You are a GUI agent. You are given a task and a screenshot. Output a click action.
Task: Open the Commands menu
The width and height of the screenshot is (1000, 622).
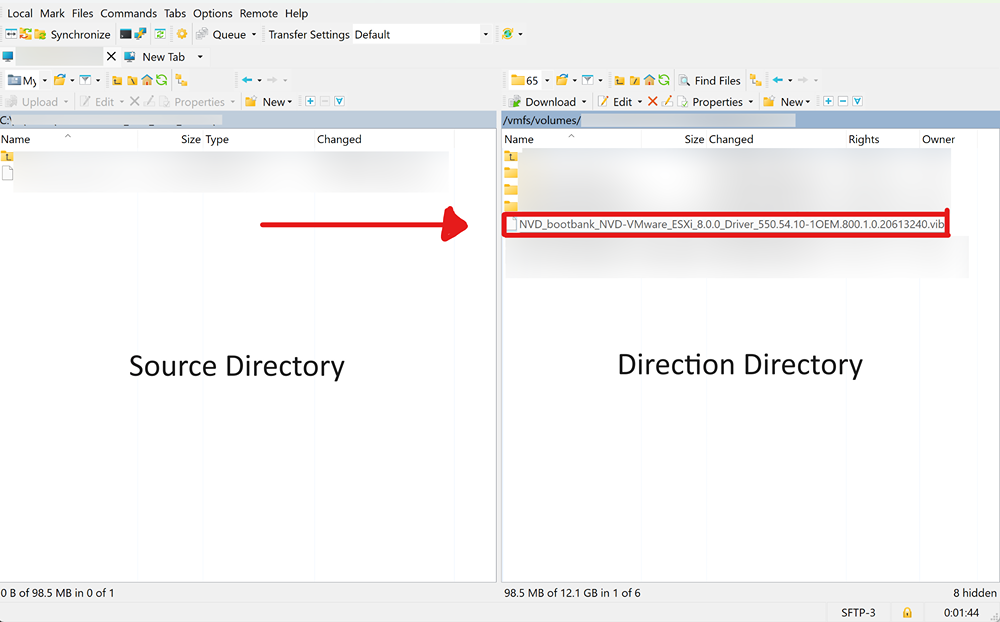tap(128, 13)
